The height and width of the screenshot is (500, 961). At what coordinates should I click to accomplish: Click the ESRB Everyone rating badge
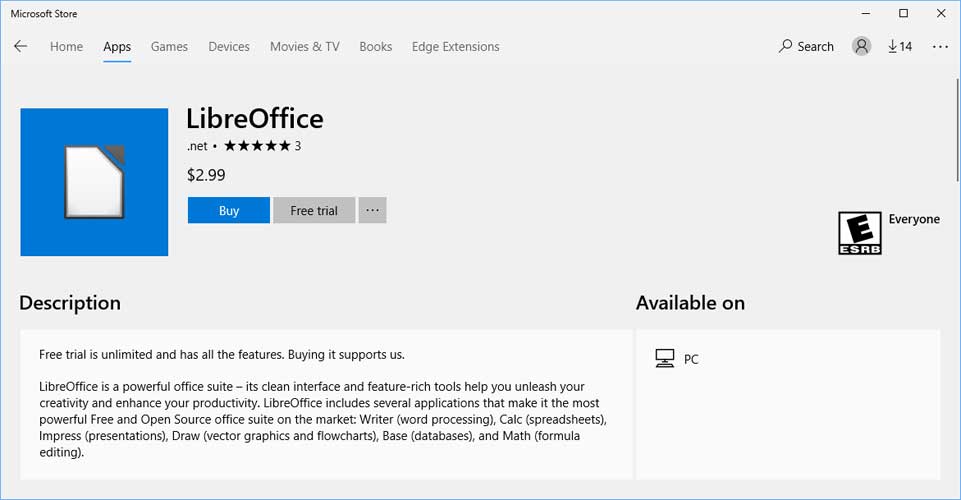pyautogui.click(x=859, y=233)
